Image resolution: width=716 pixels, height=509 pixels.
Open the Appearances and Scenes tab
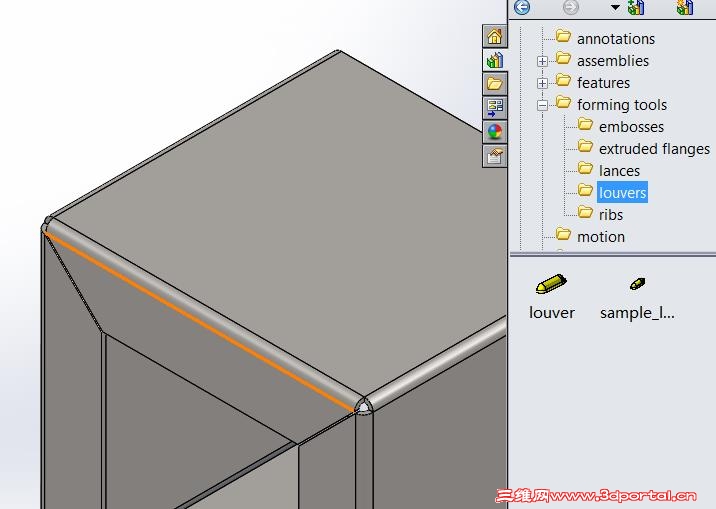(495, 131)
